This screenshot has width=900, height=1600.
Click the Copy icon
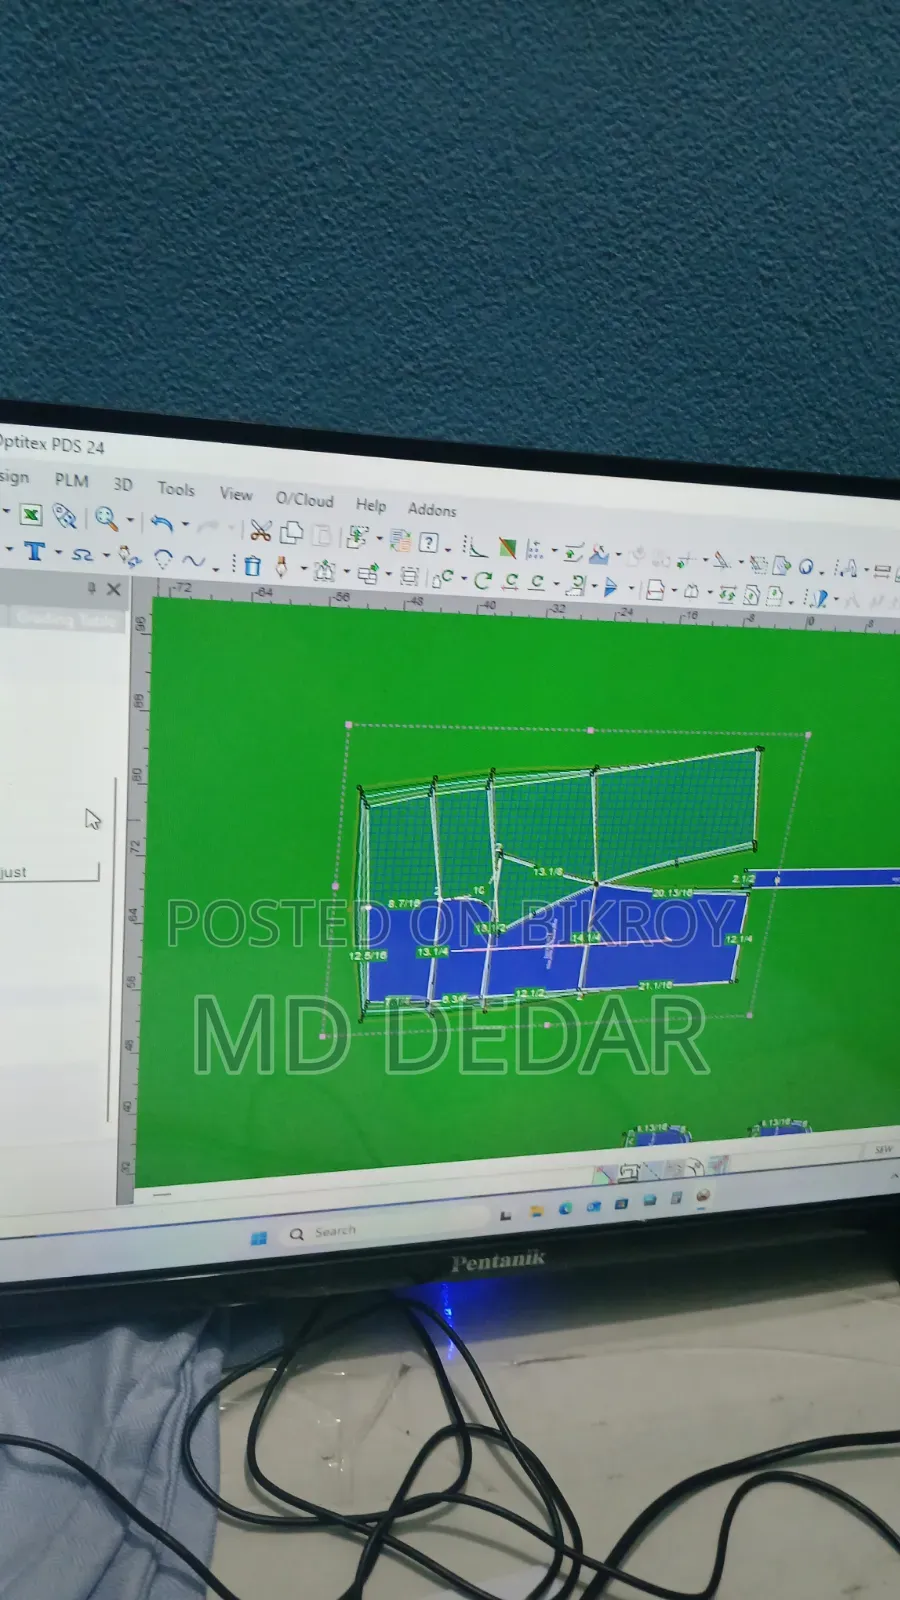(291, 532)
